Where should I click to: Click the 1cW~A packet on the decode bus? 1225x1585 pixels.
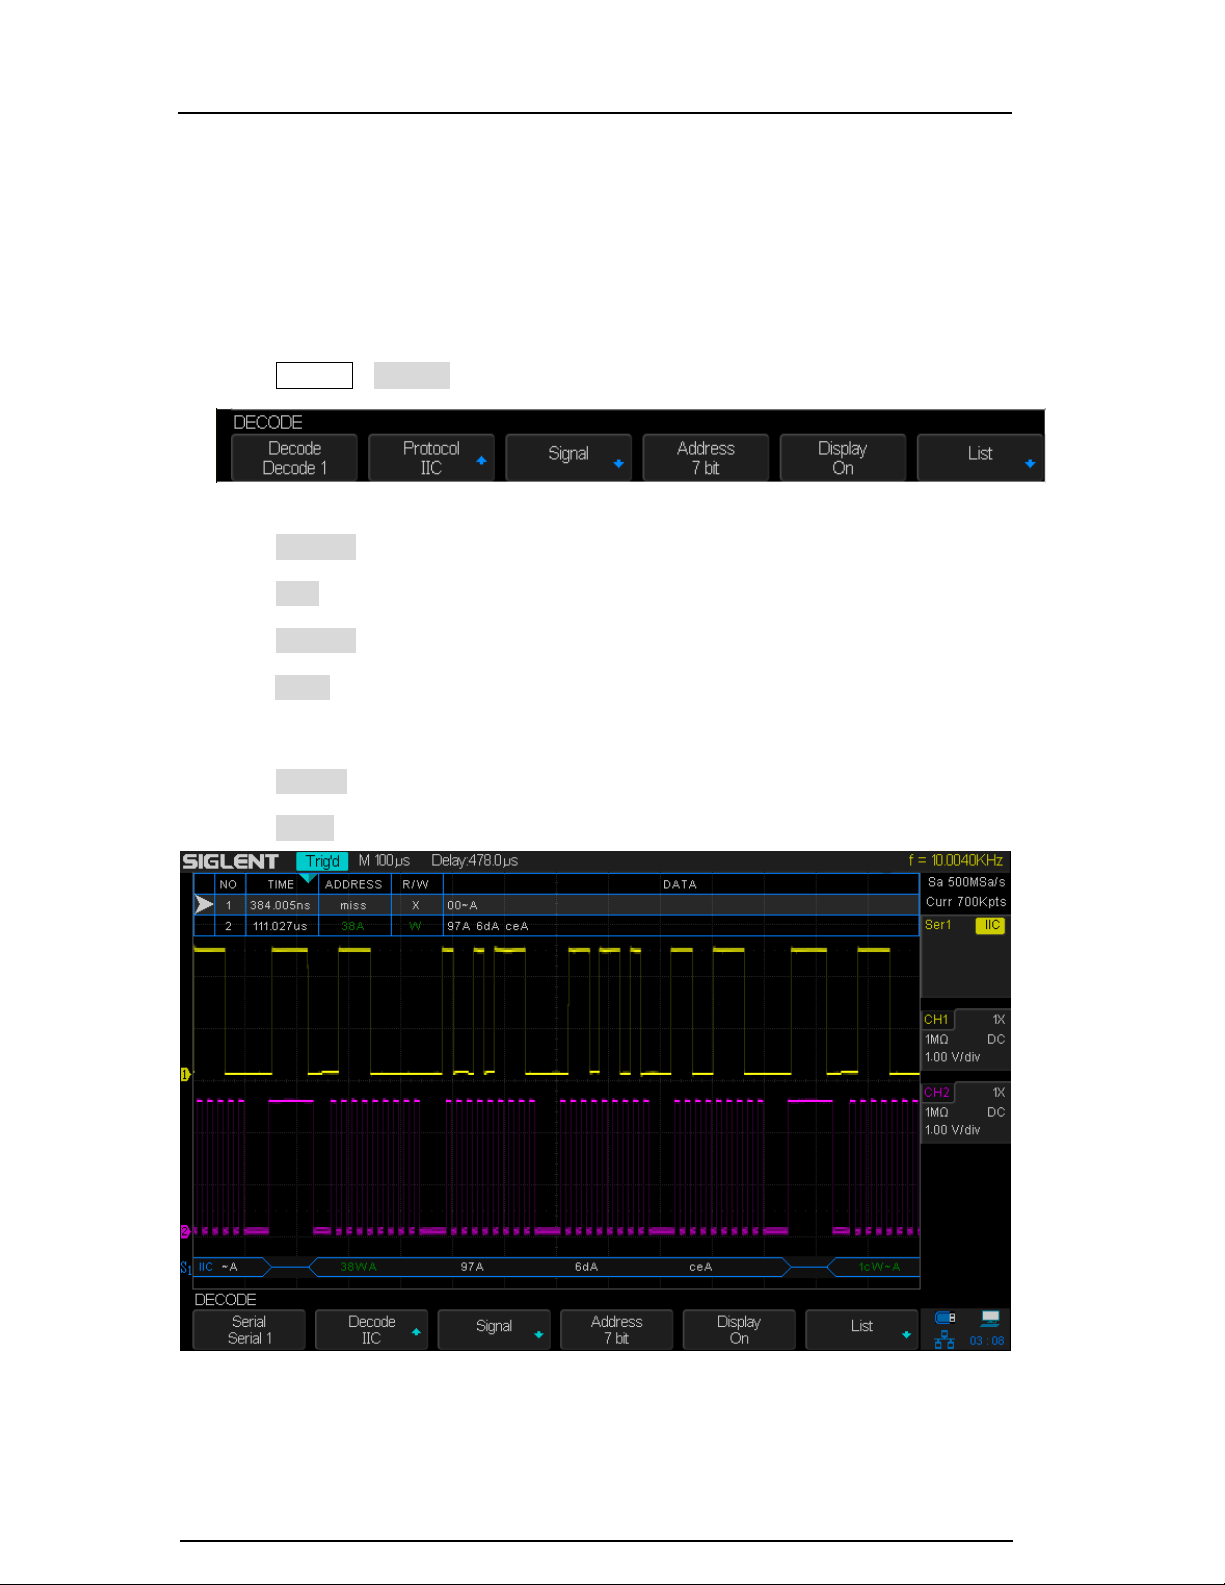click(879, 1267)
